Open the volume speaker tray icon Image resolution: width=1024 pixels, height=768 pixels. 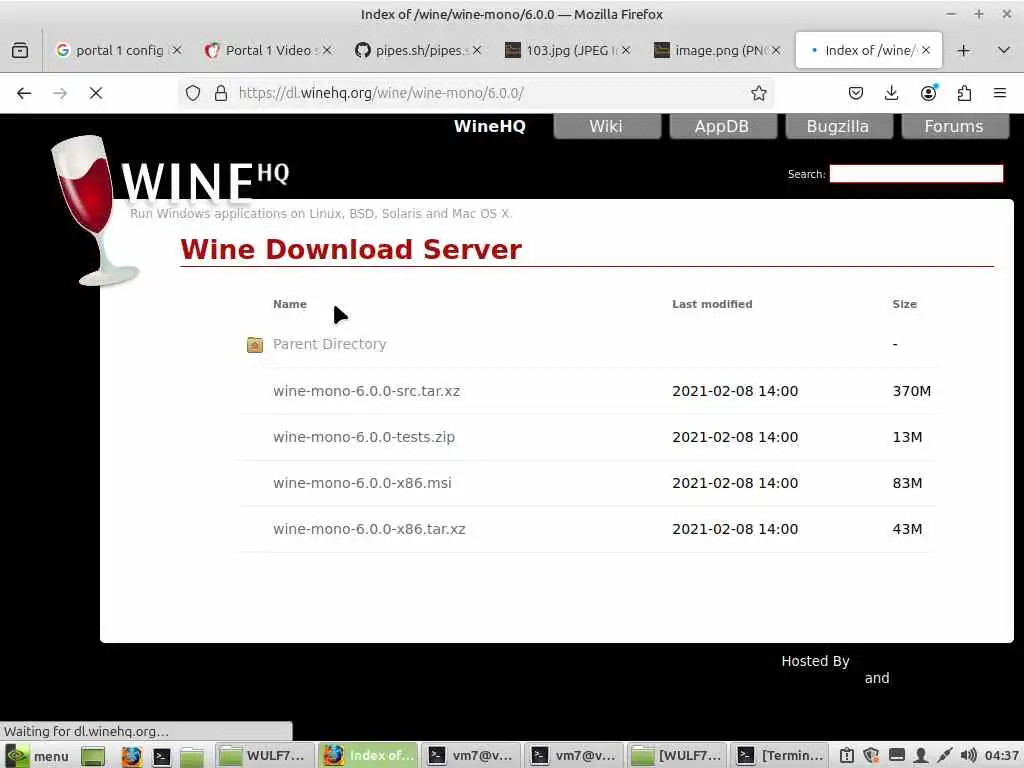[x=968, y=756]
